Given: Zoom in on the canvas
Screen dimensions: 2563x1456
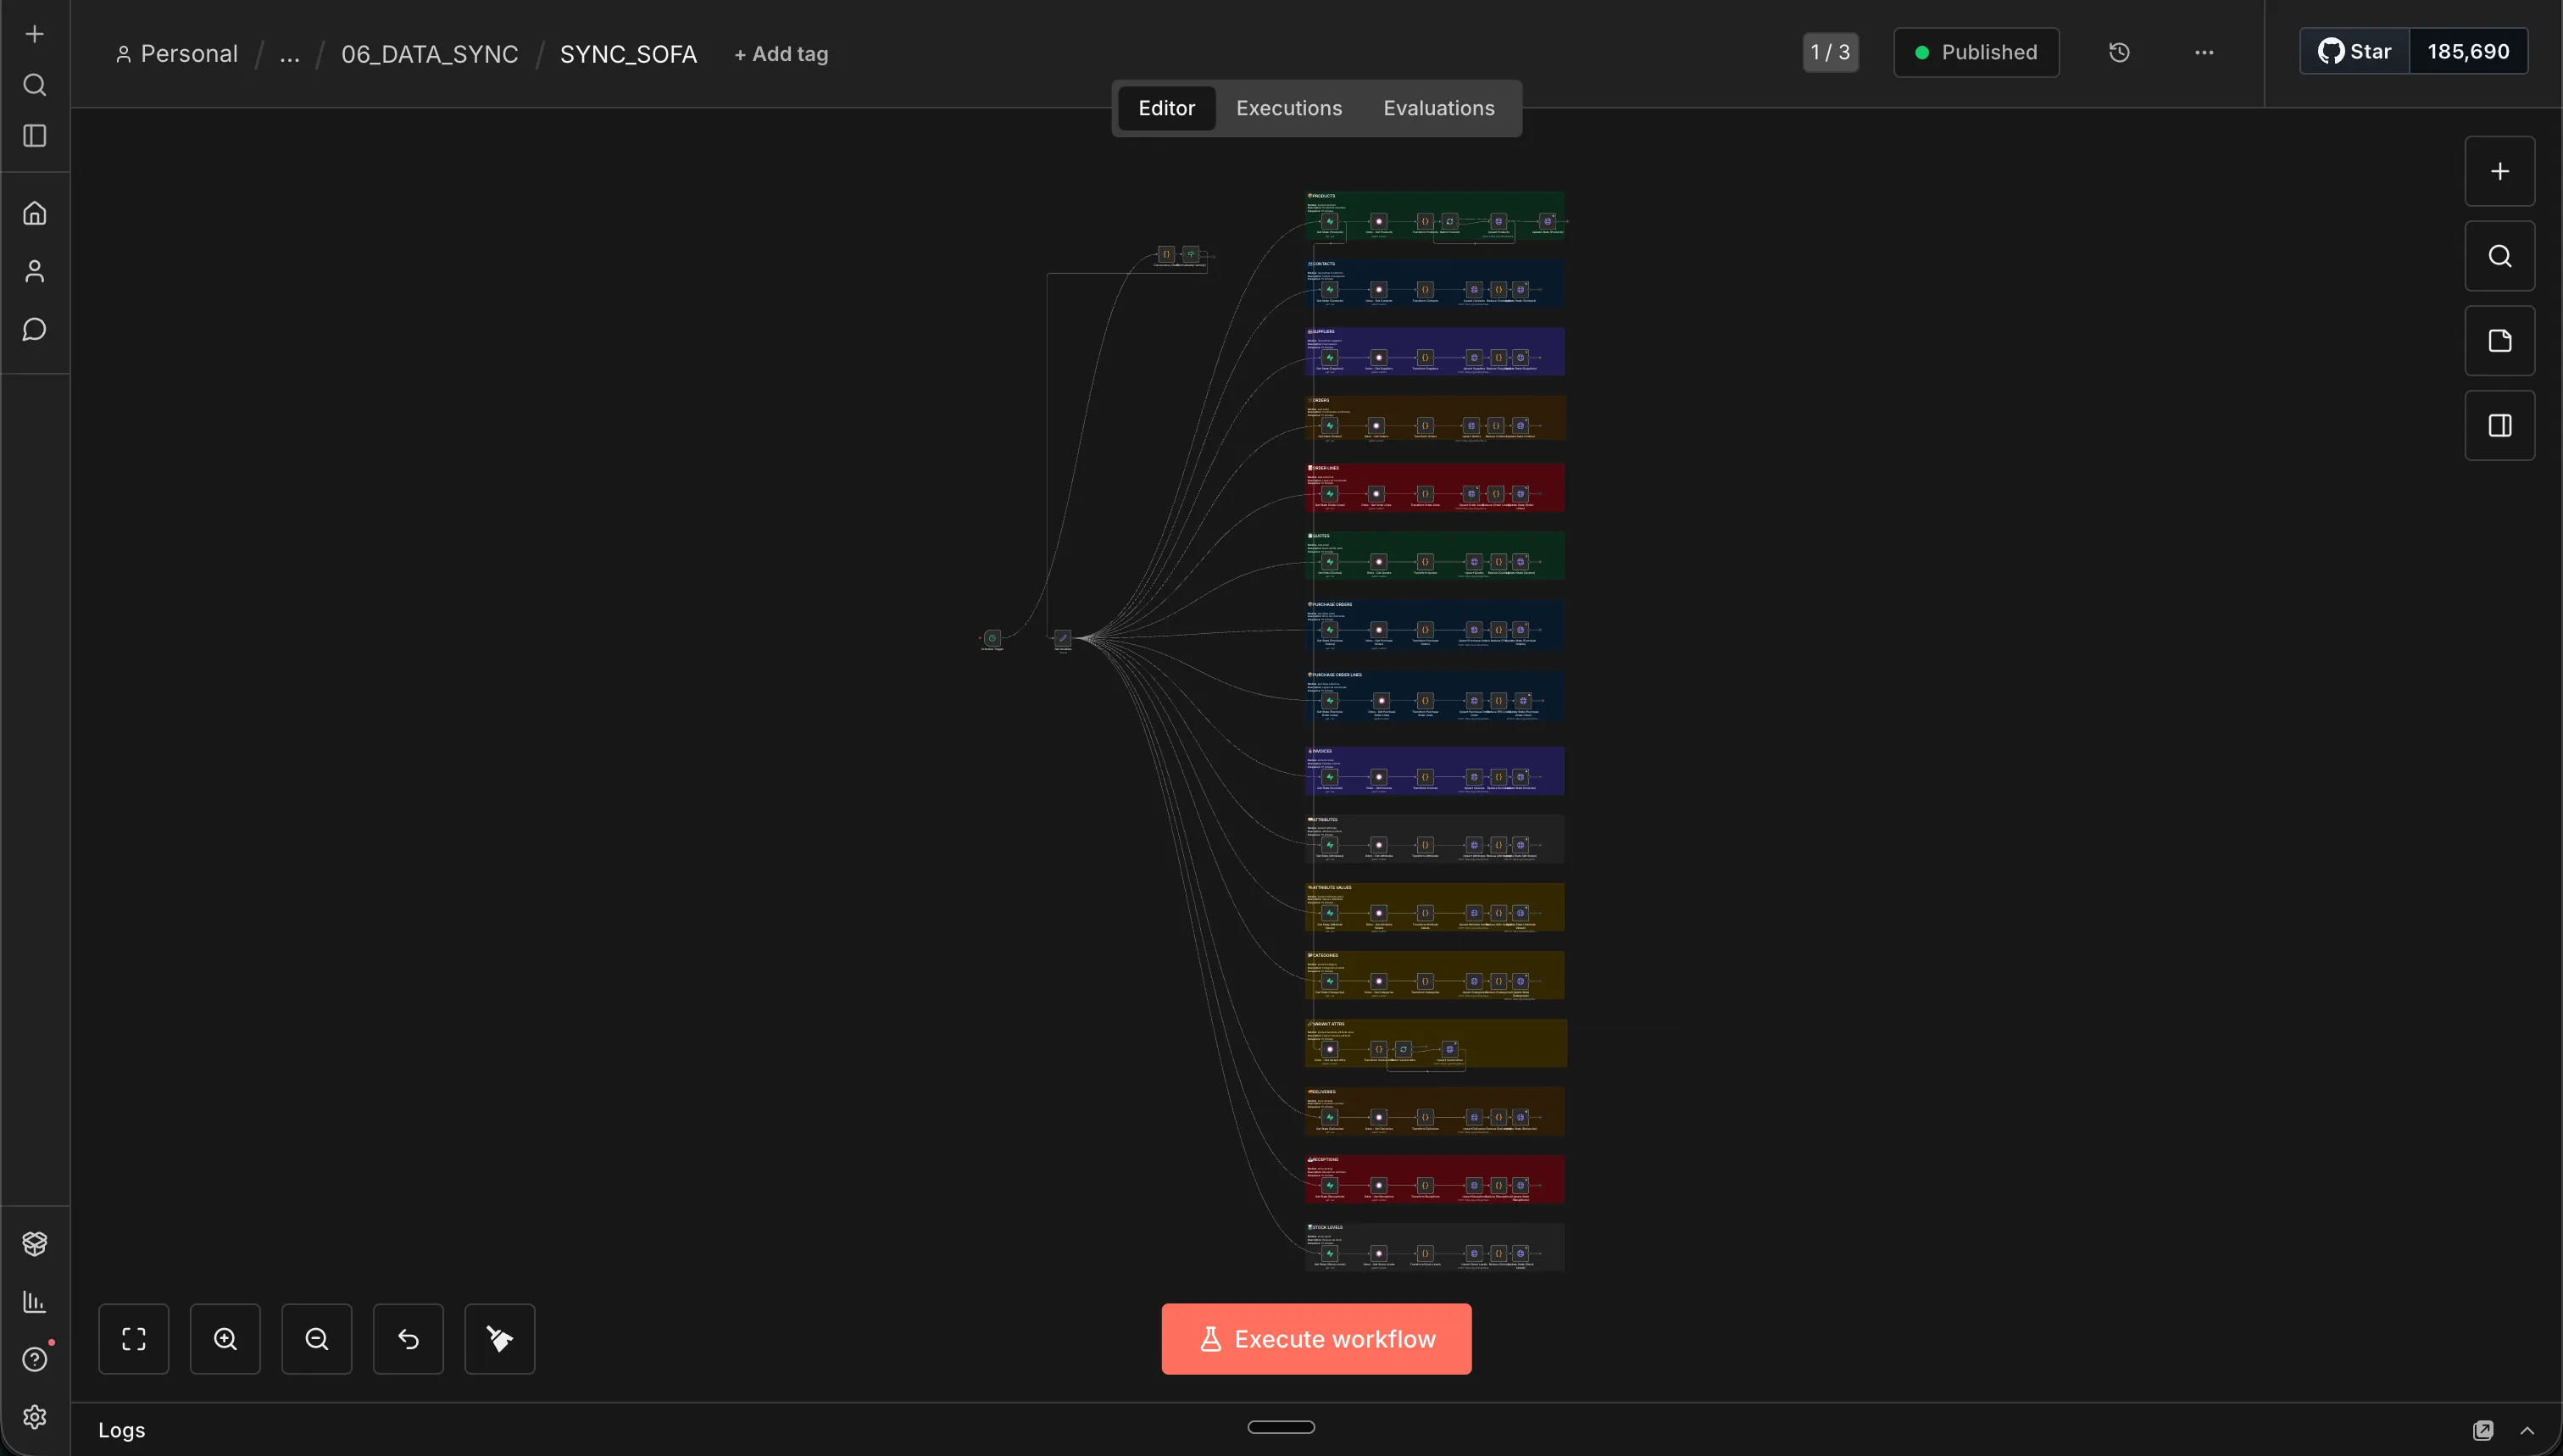Looking at the screenshot, I should tap(225, 1339).
